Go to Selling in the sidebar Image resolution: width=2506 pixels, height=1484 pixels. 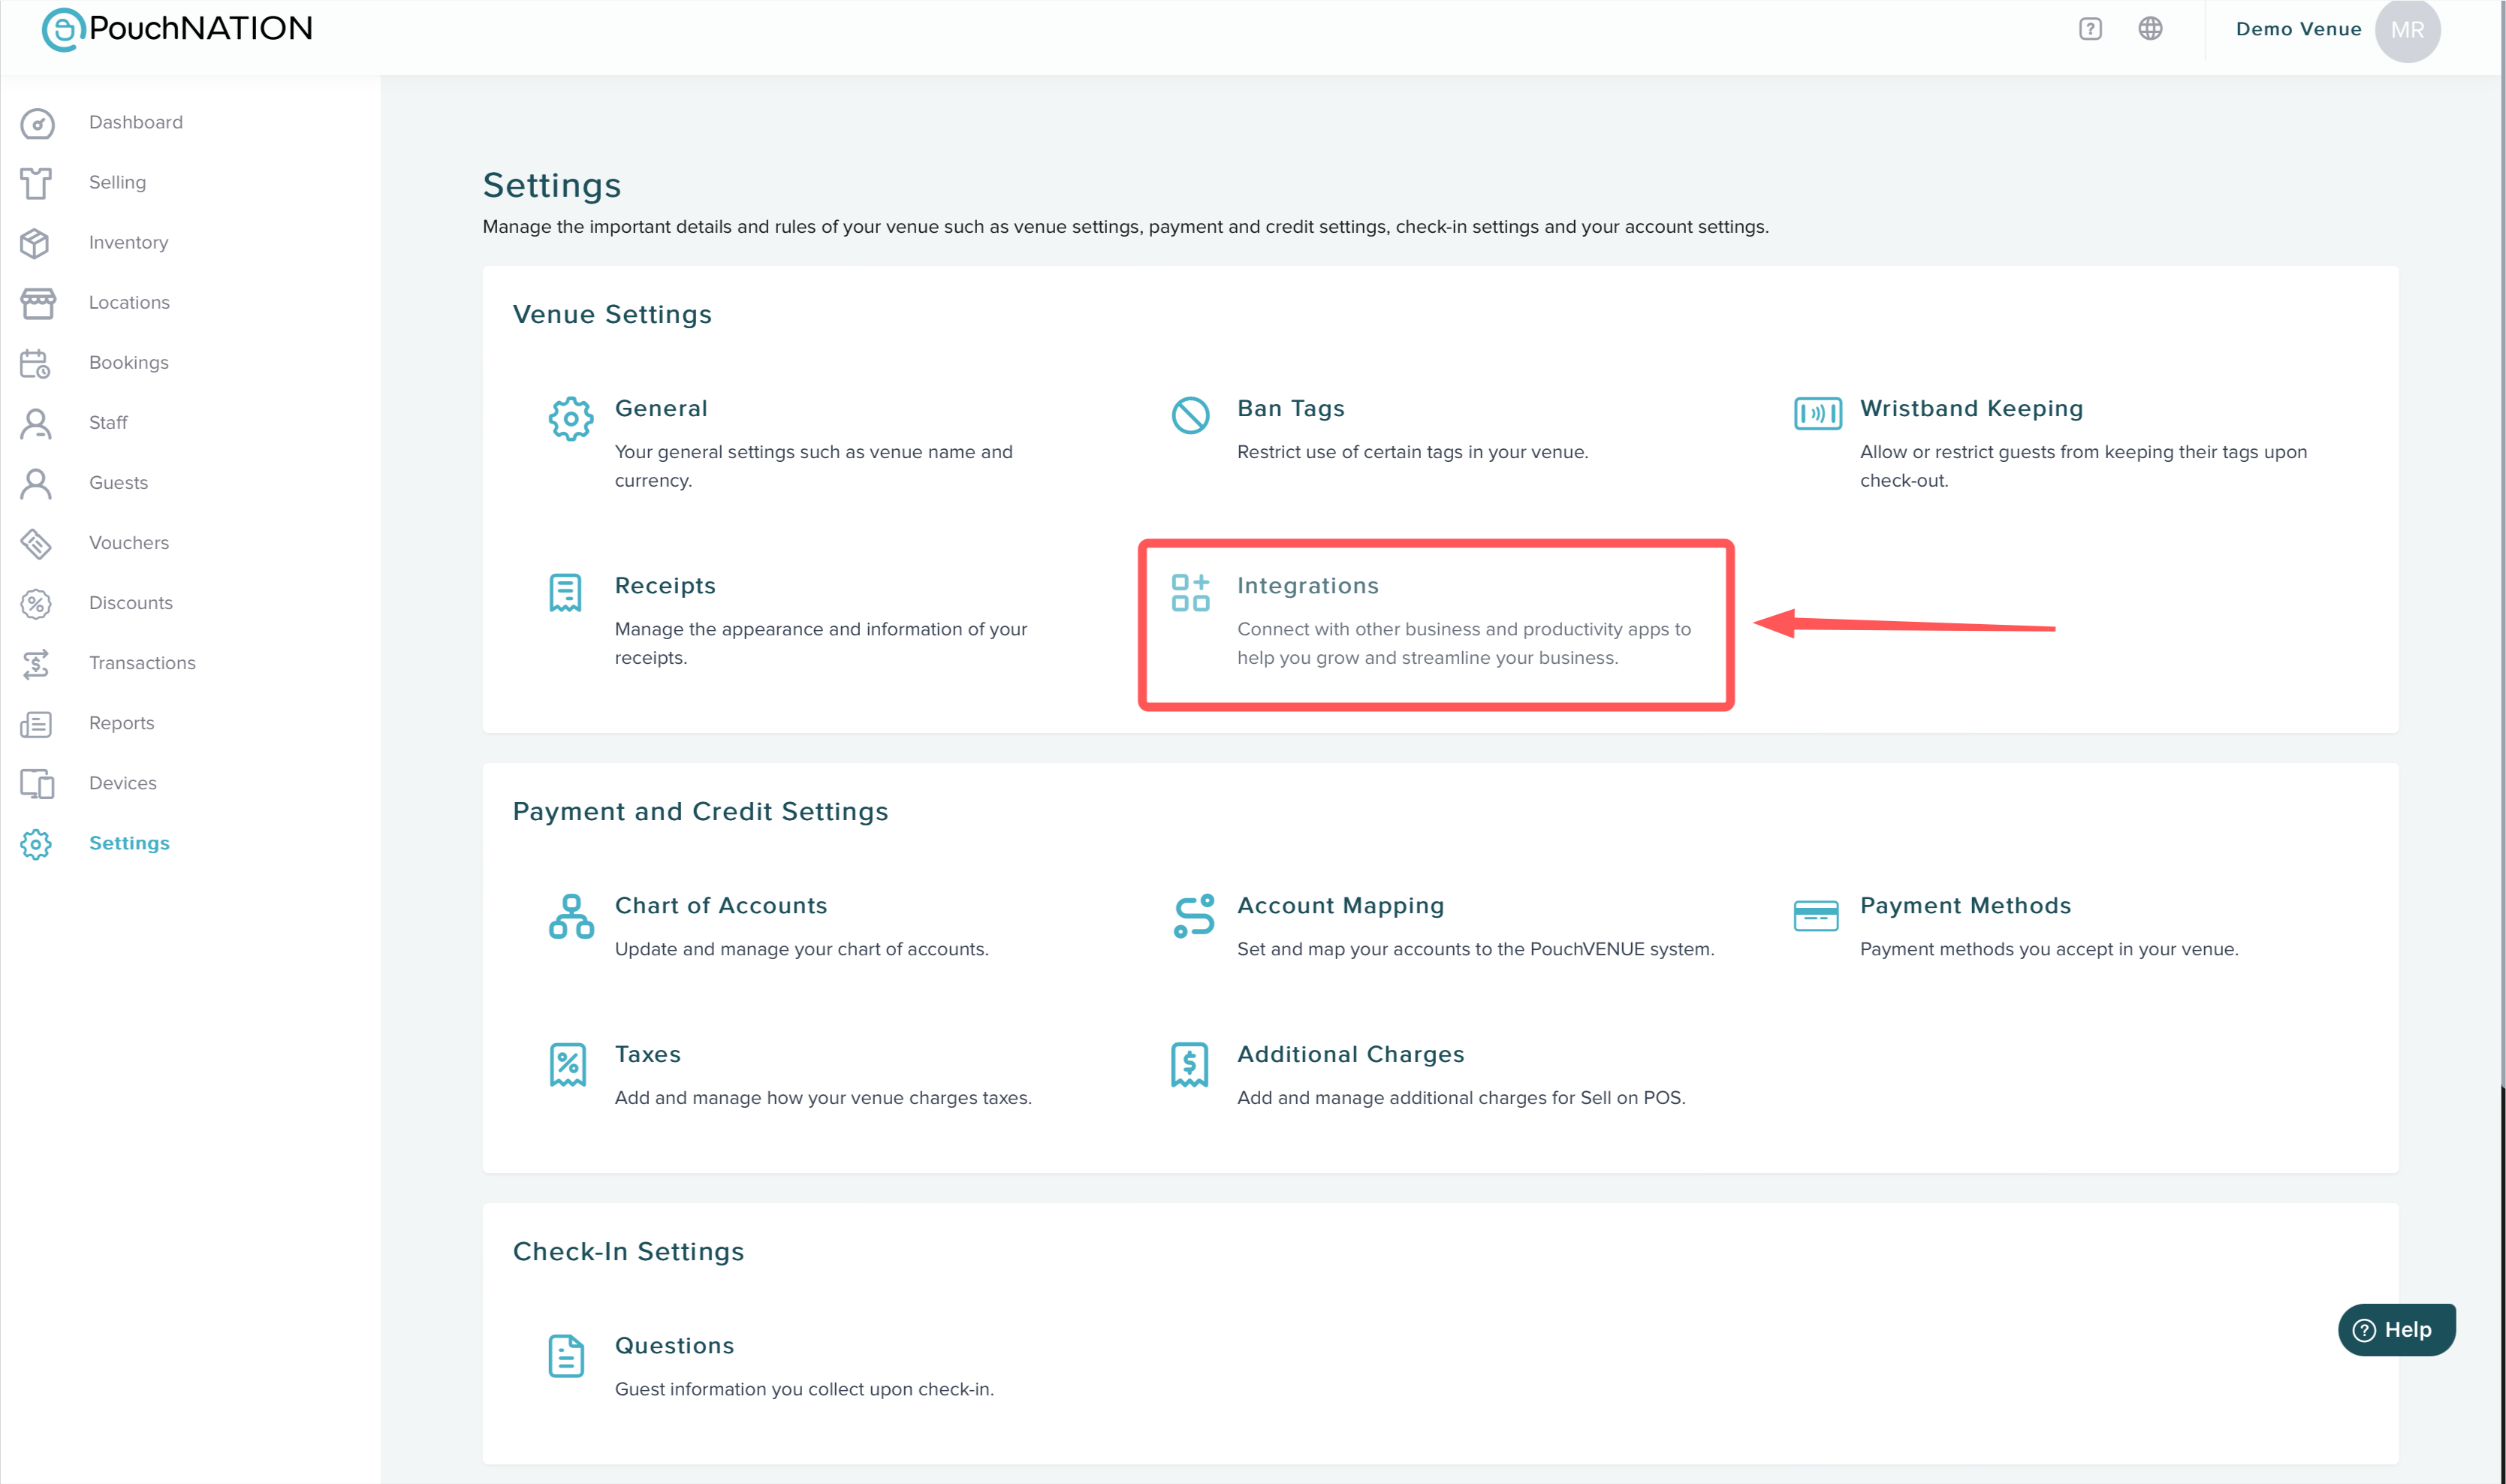(x=117, y=182)
